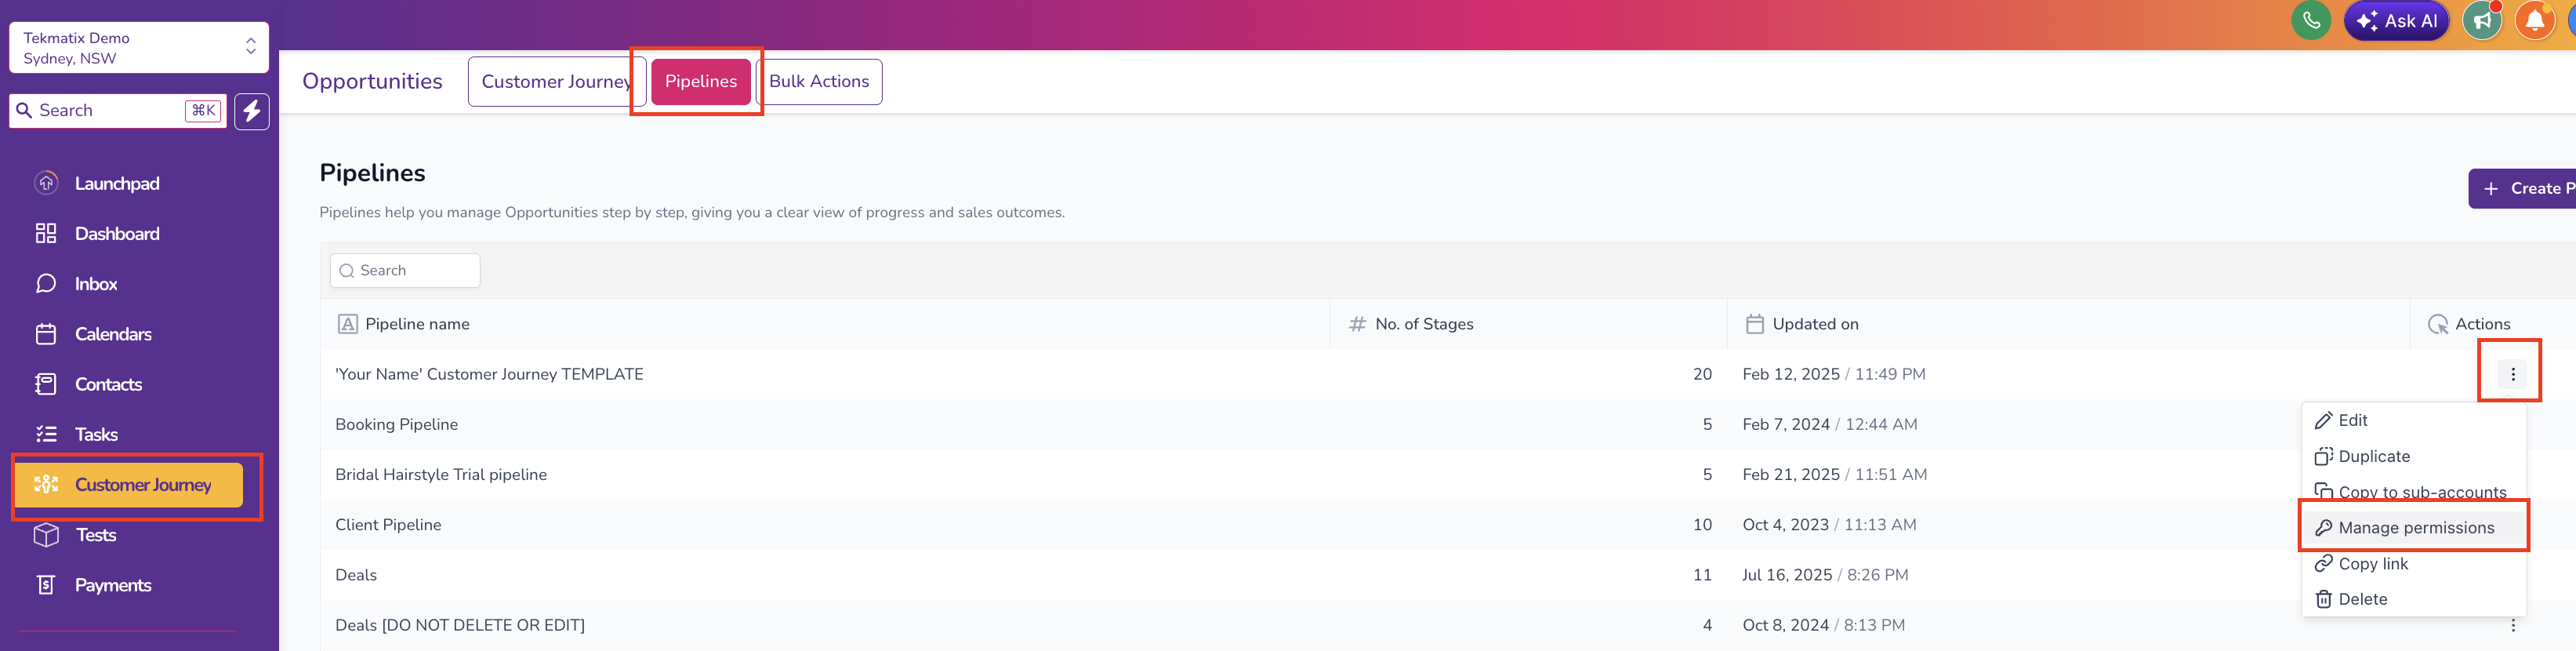Click the date Feb 12, 2025 / 11:49 PM

click(1833, 374)
